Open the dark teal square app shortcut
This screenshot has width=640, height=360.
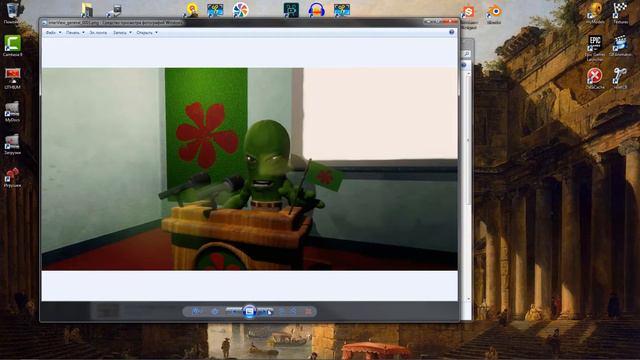click(x=291, y=10)
